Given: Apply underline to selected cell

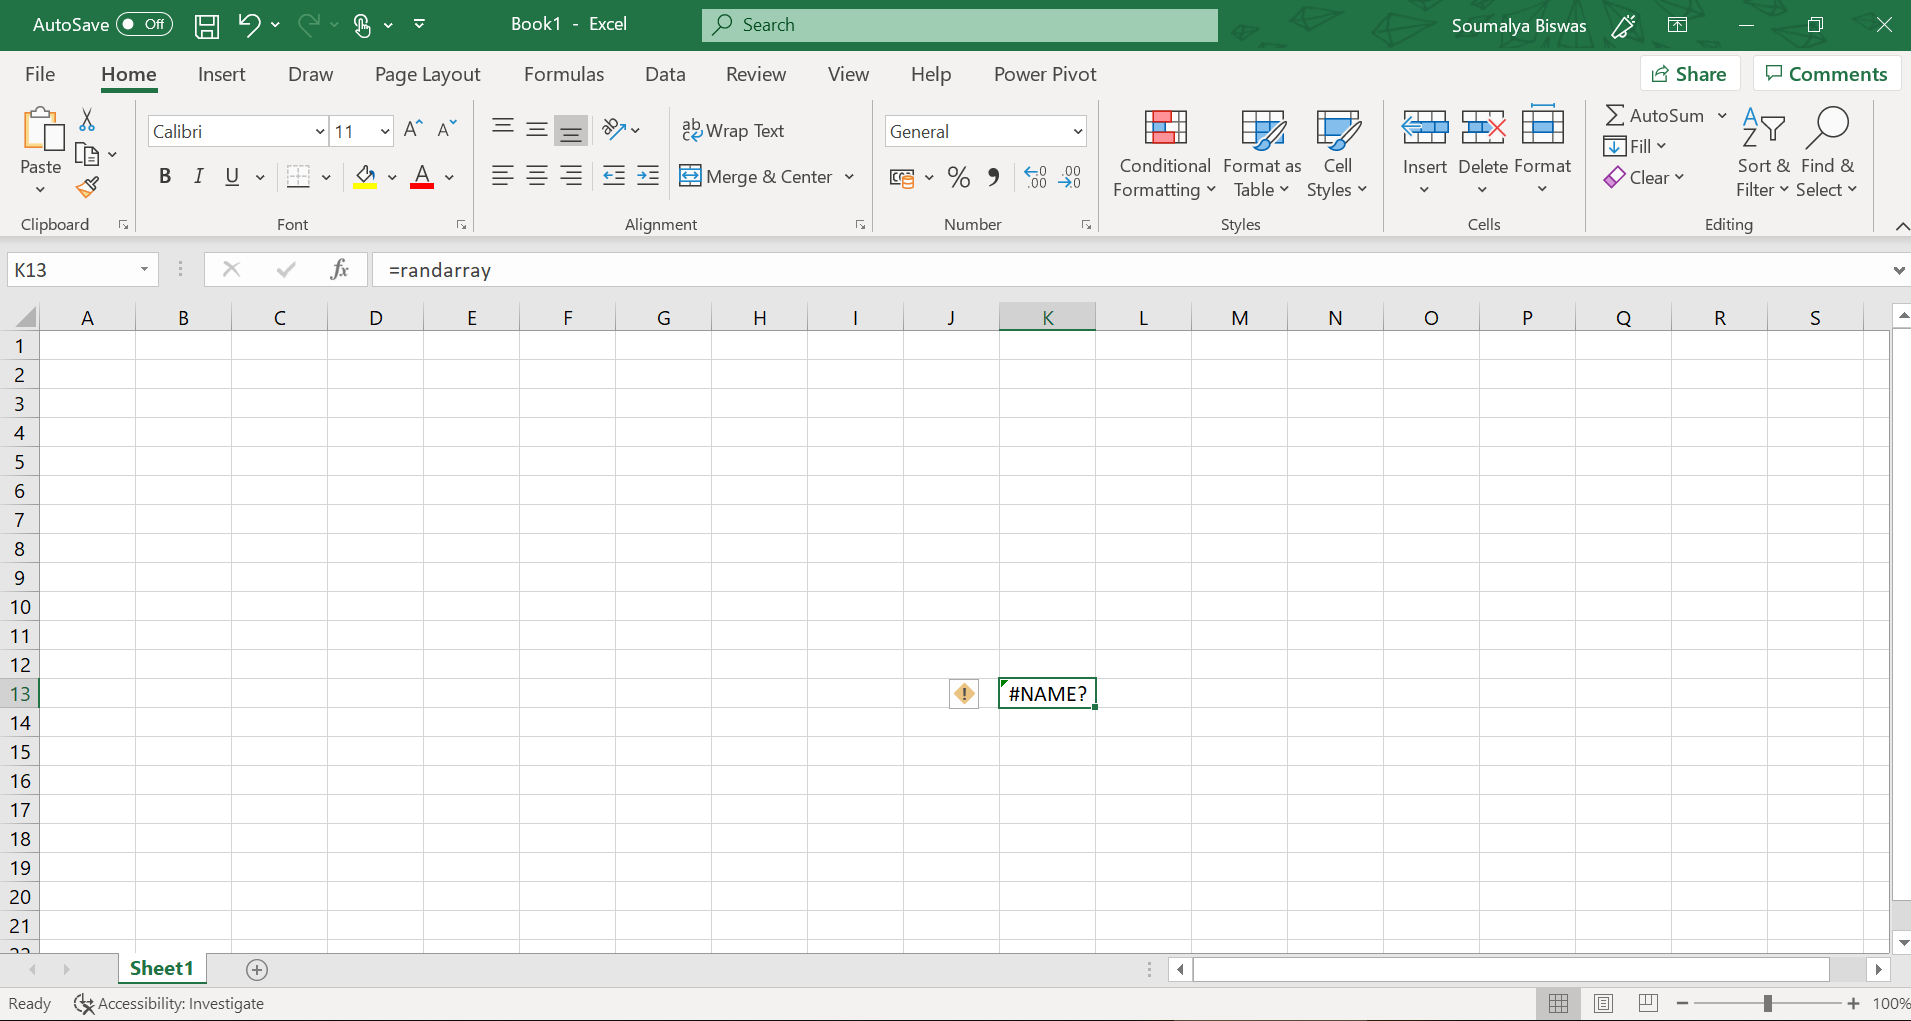Looking at the screenshot, I should [230, 176].
